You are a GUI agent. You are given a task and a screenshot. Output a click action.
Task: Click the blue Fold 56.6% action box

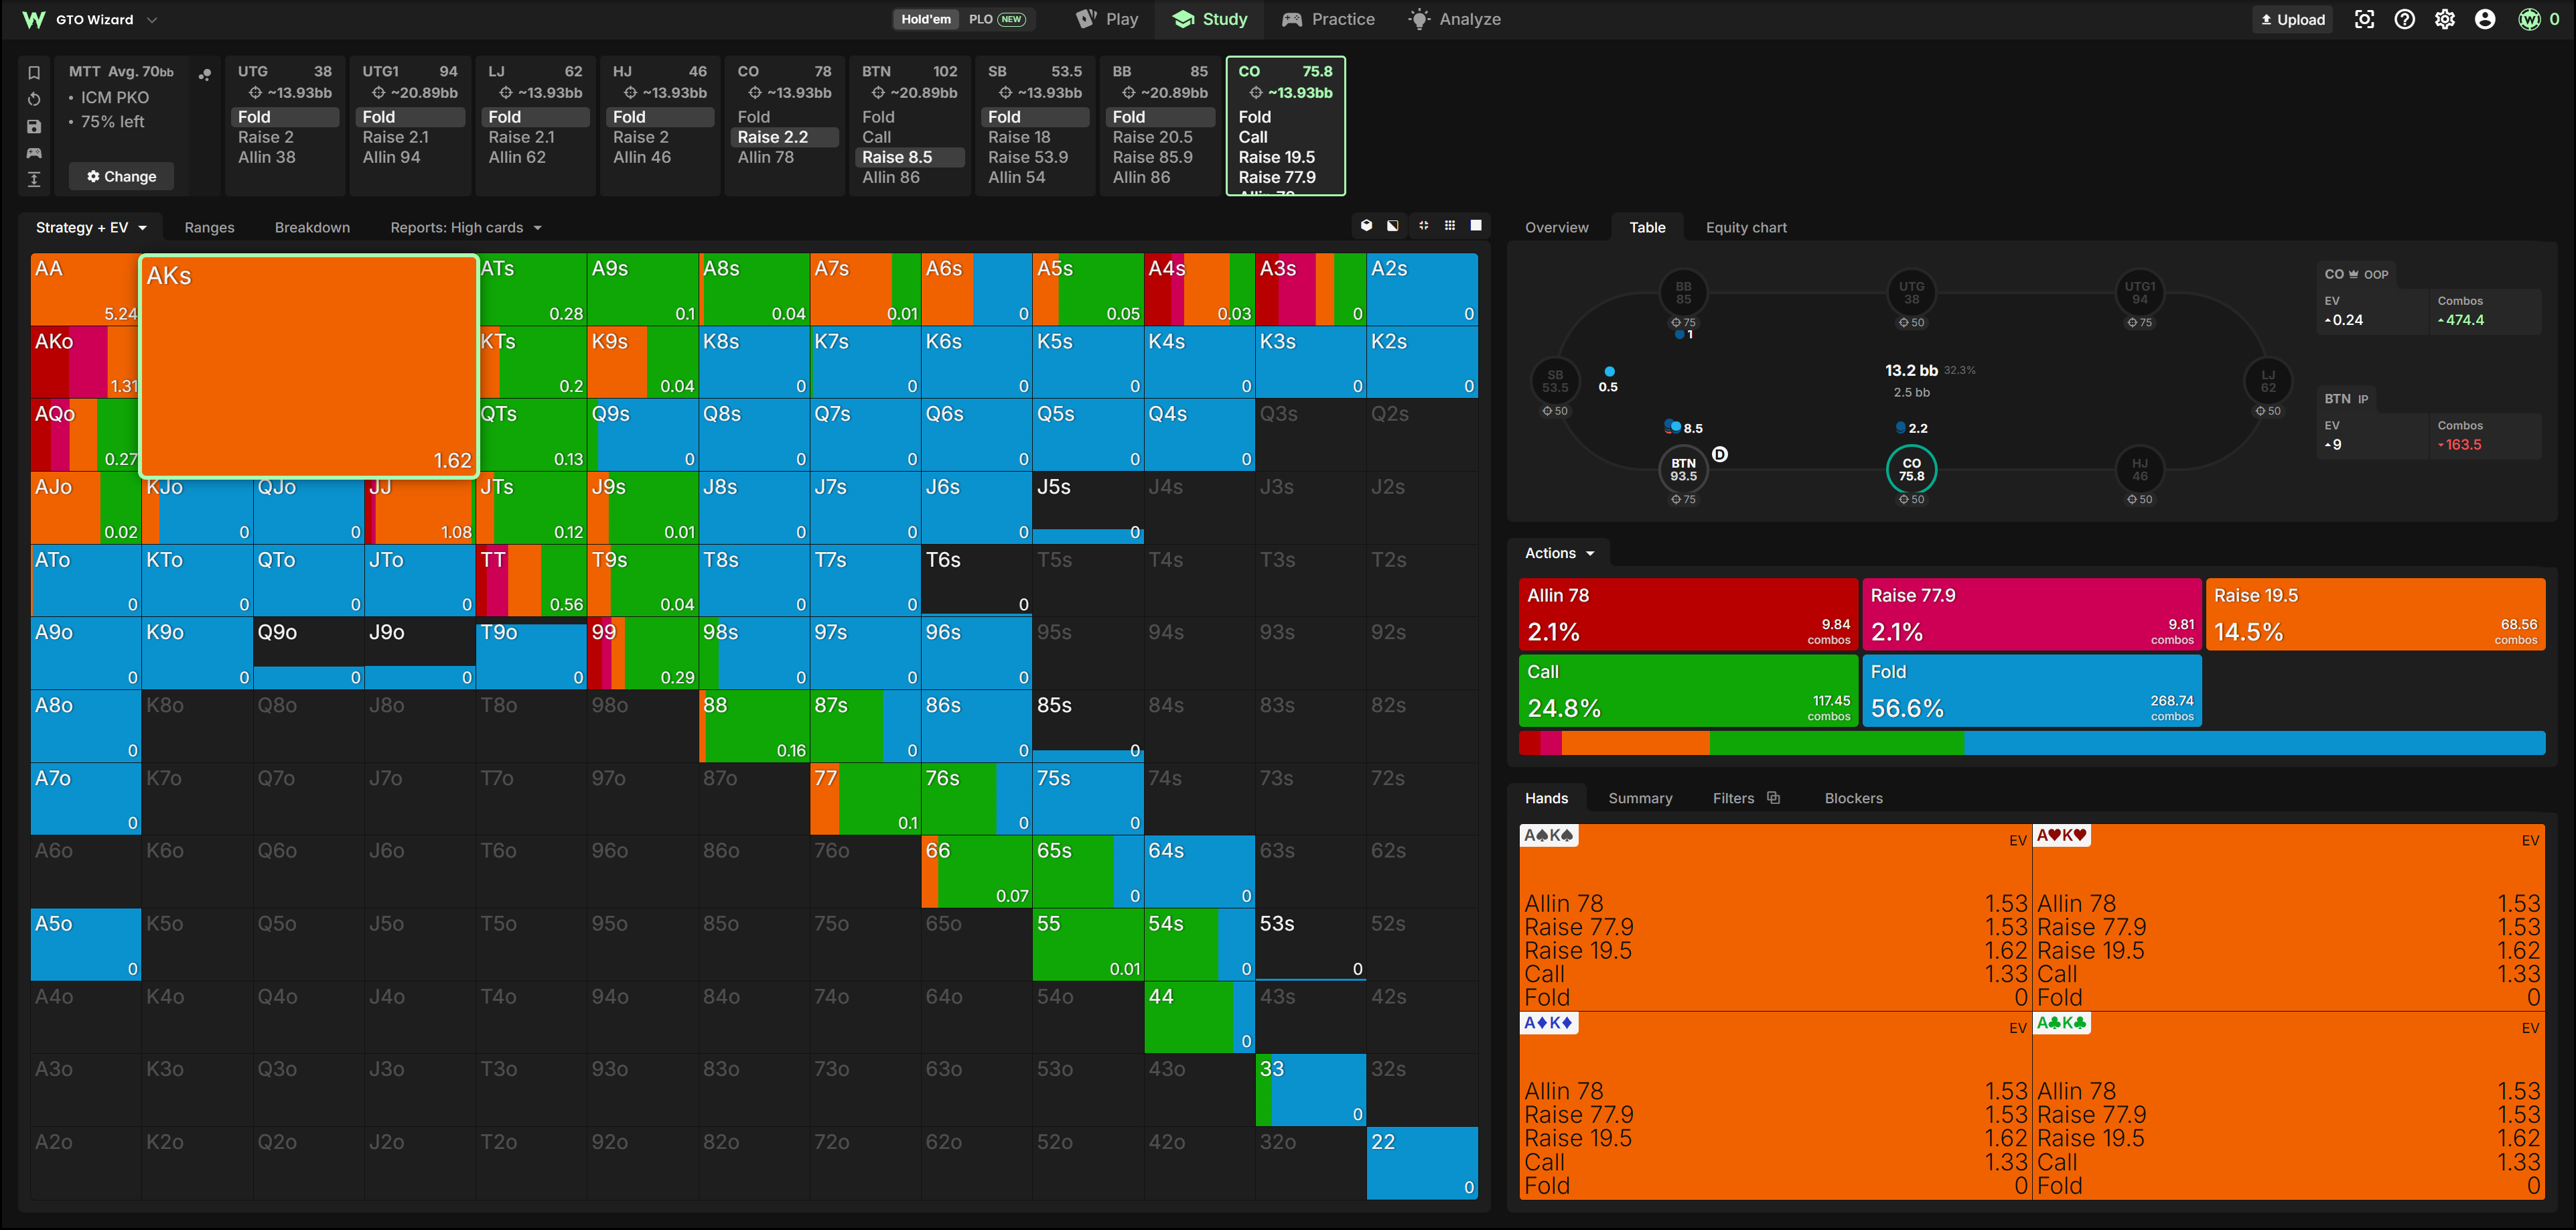(2031, 690)
